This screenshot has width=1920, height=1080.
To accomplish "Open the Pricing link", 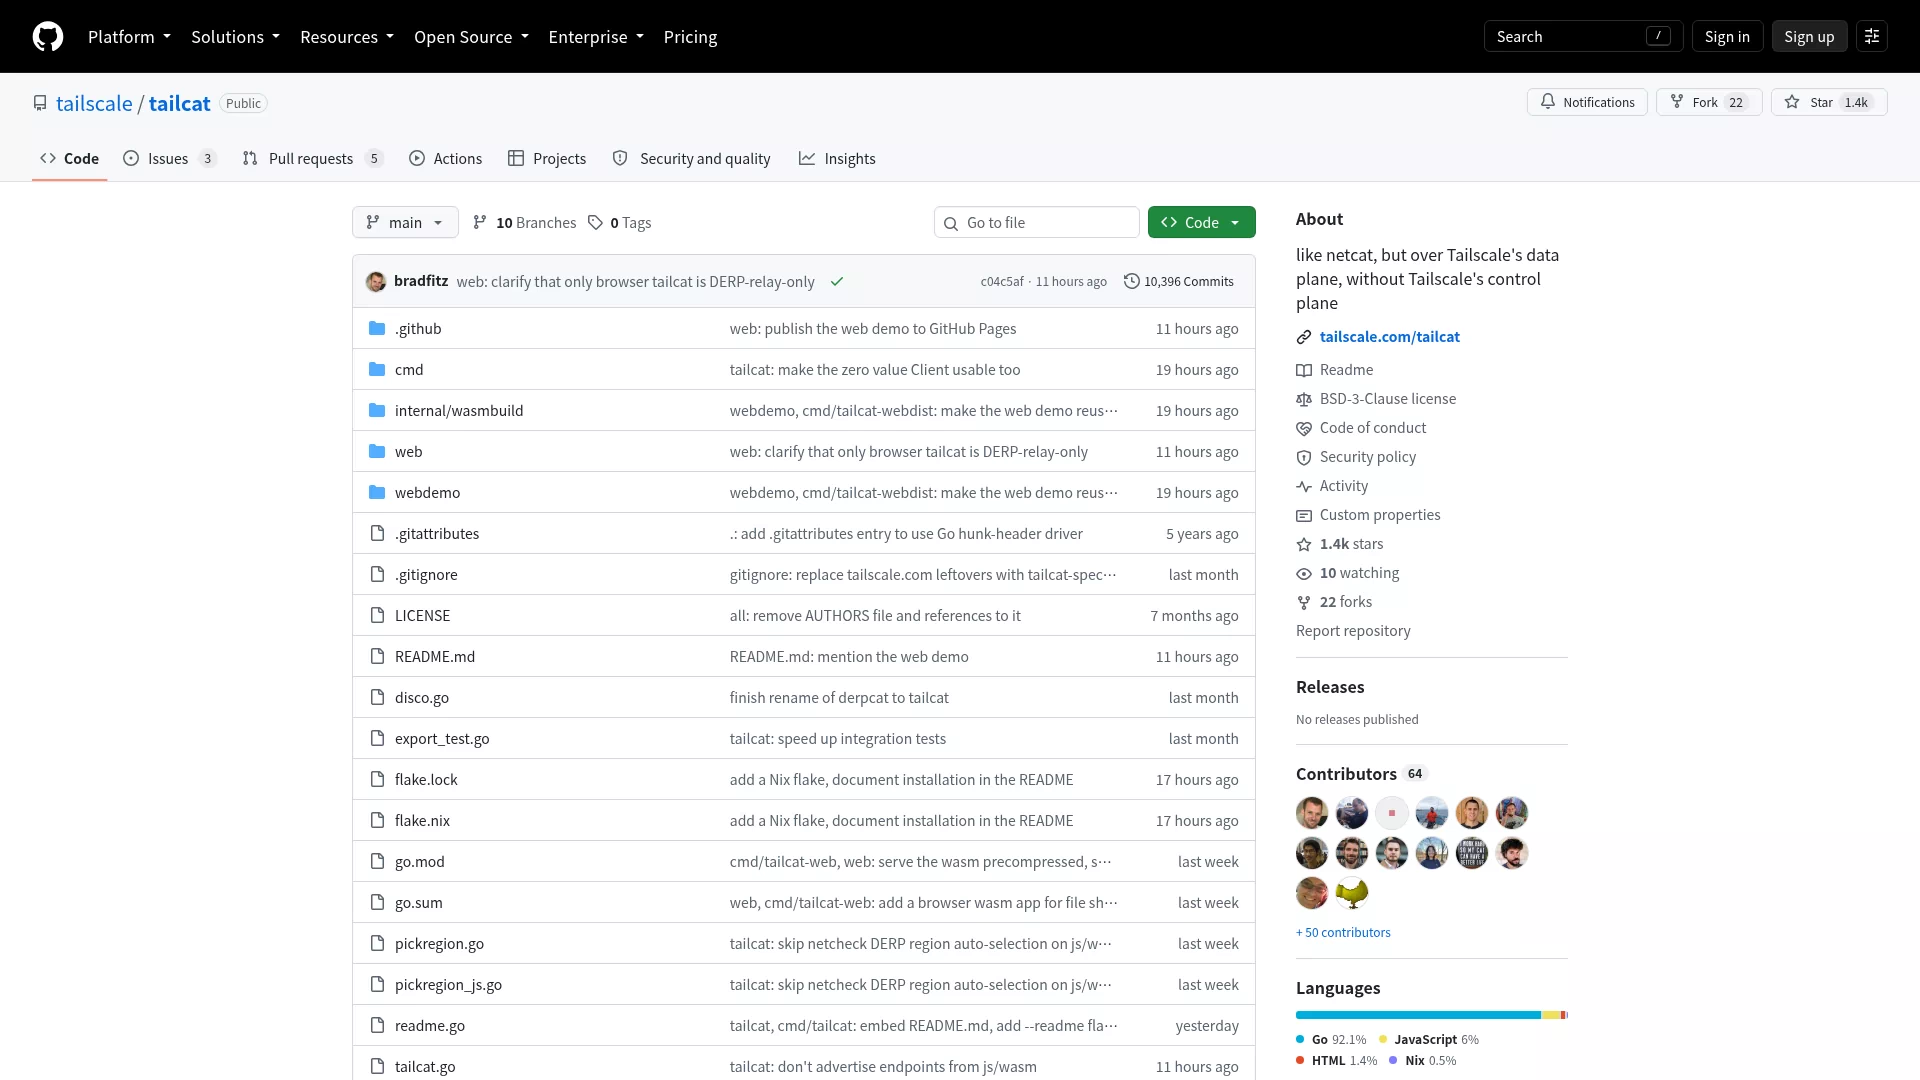I will click(x=690, y=37).
